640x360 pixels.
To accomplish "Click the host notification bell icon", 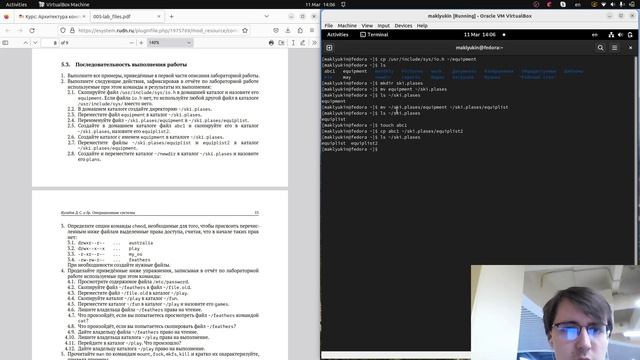I will pos(343,4).
